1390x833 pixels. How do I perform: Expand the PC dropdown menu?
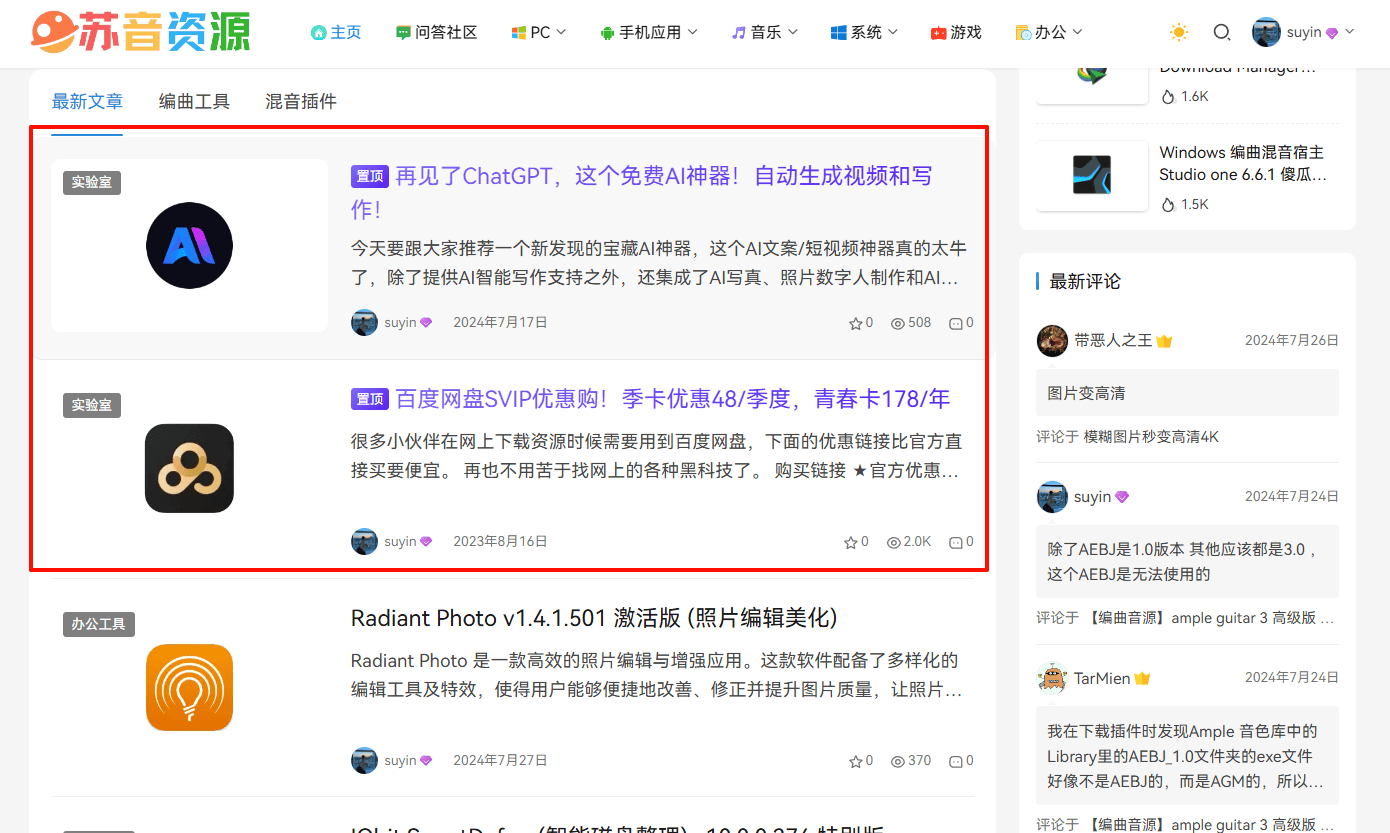[539, 32]
